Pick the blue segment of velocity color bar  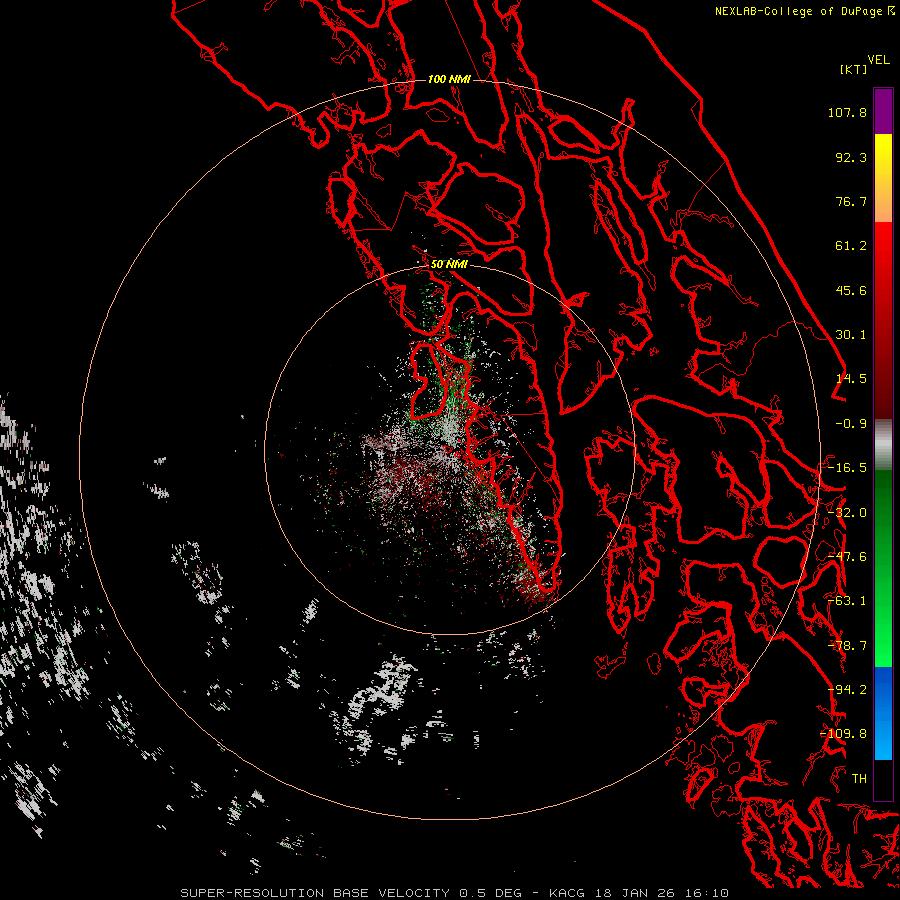pos(883,713)
